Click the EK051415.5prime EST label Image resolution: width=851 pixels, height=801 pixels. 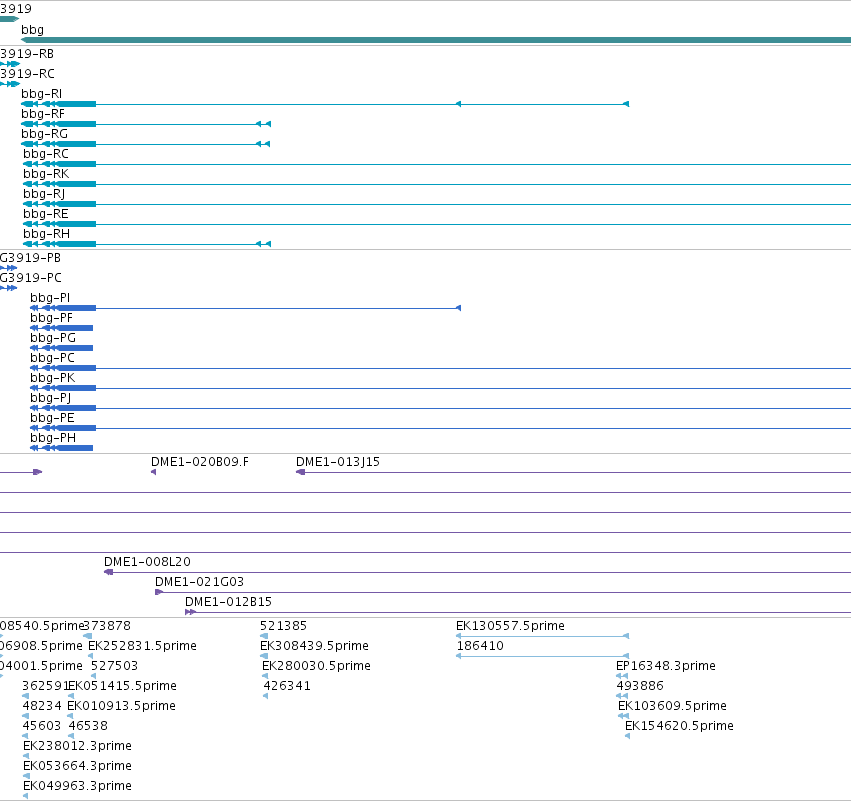(x=123, y=686)
